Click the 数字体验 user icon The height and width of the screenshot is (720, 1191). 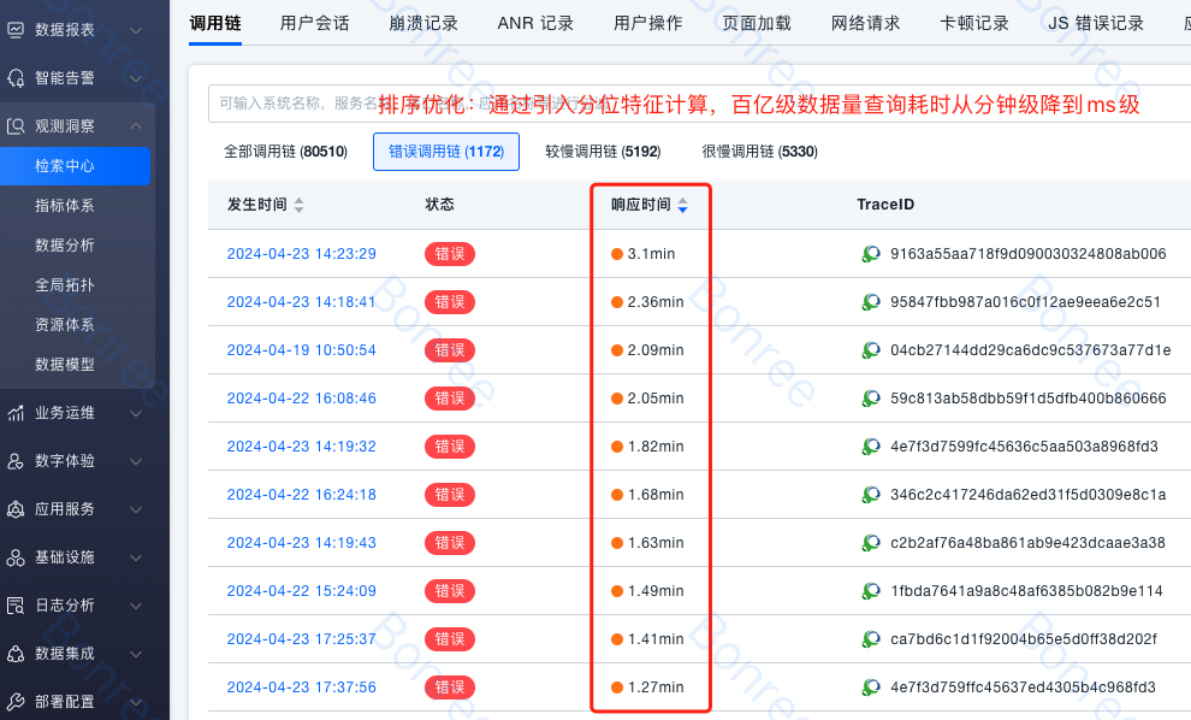[16, 461]
